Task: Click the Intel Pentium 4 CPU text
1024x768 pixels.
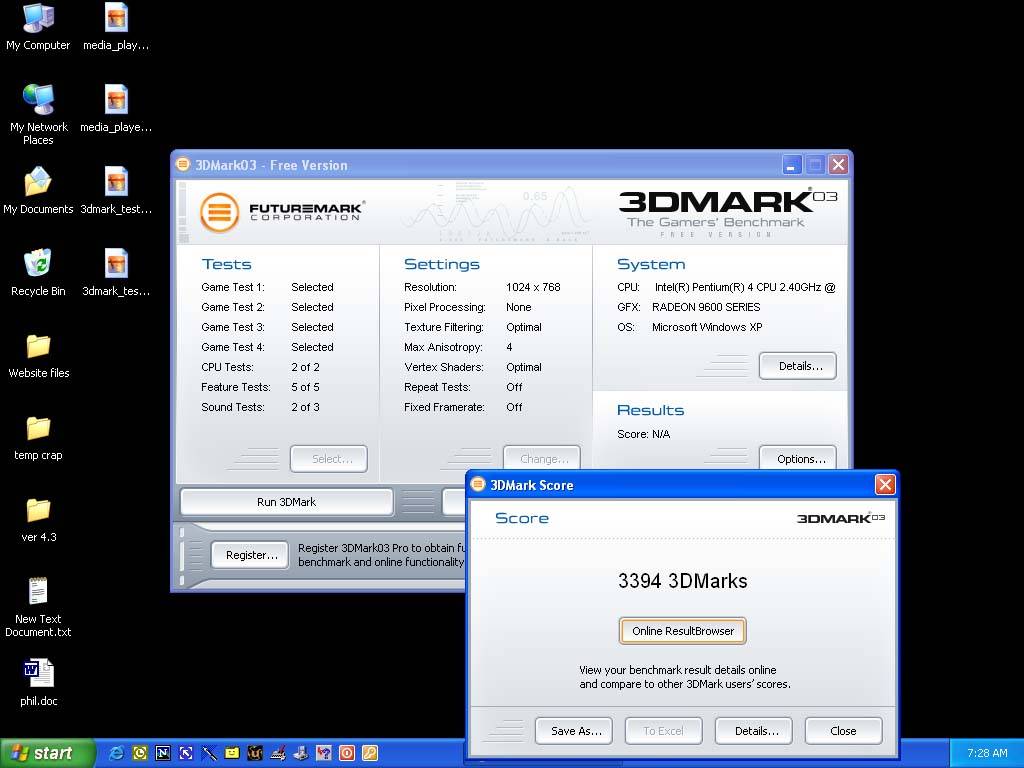Action: pos(745,287)
